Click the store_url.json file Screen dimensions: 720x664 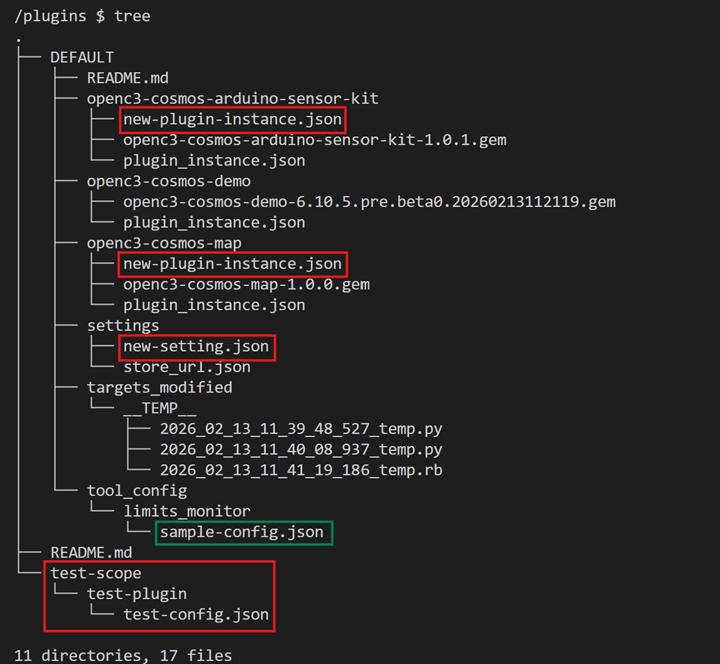(187, 367)
